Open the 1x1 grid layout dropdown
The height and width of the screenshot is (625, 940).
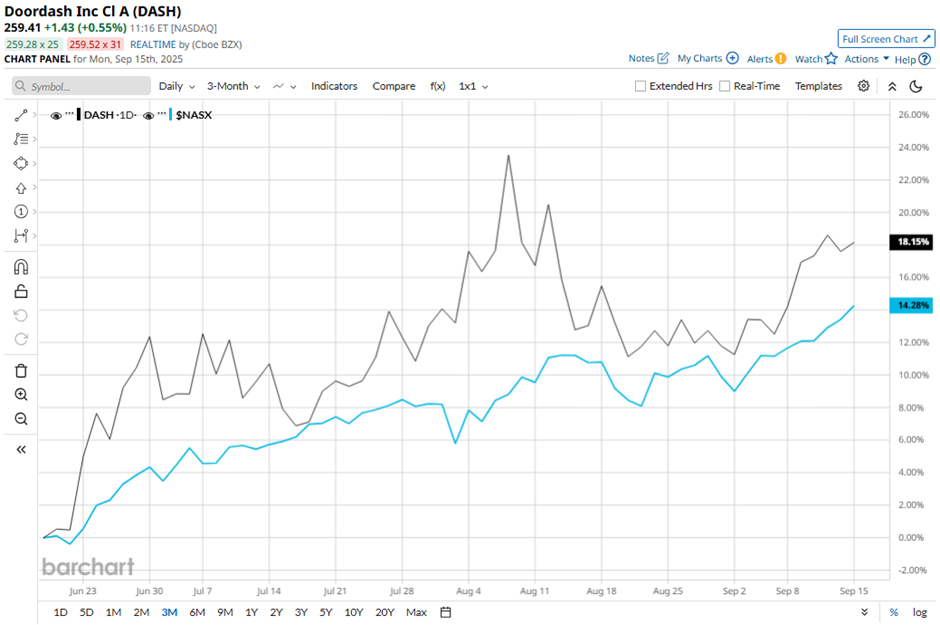(x=474, y=86)
